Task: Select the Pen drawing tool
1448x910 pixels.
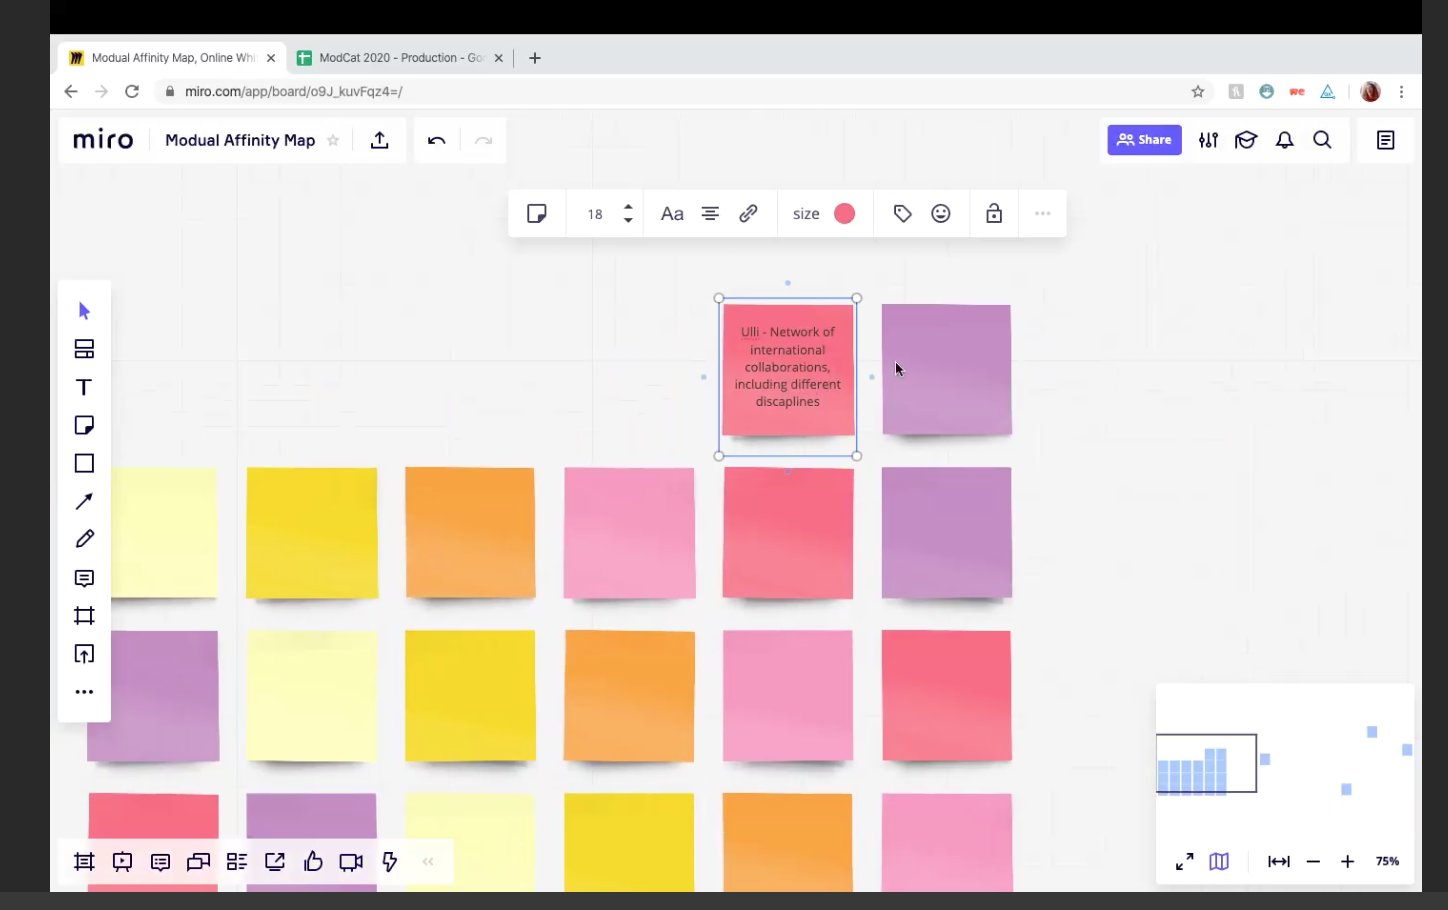Action: click(x=84, y=539)
